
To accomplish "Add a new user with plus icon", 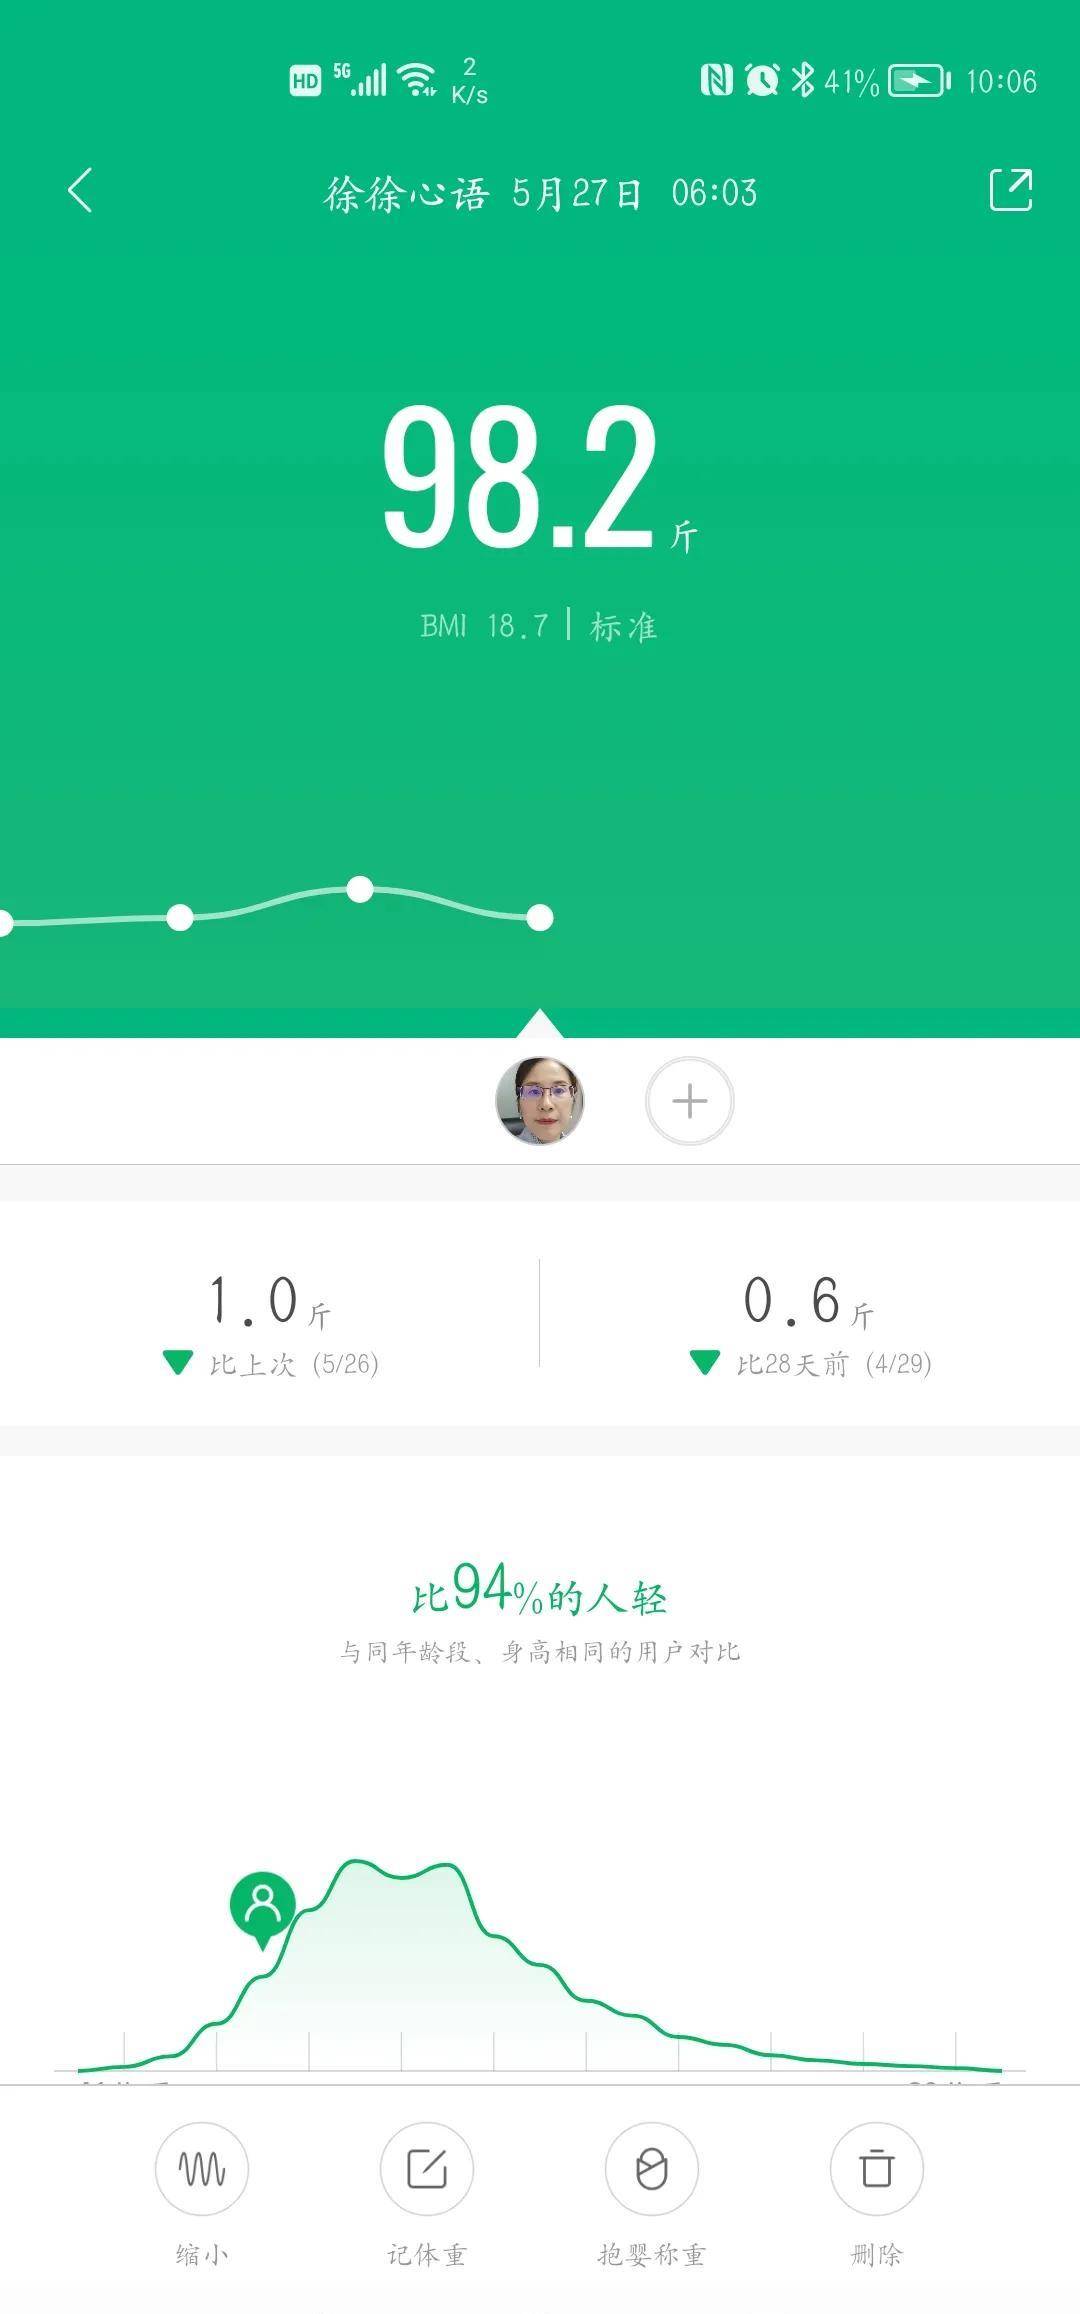I will tap(690, 1101).
